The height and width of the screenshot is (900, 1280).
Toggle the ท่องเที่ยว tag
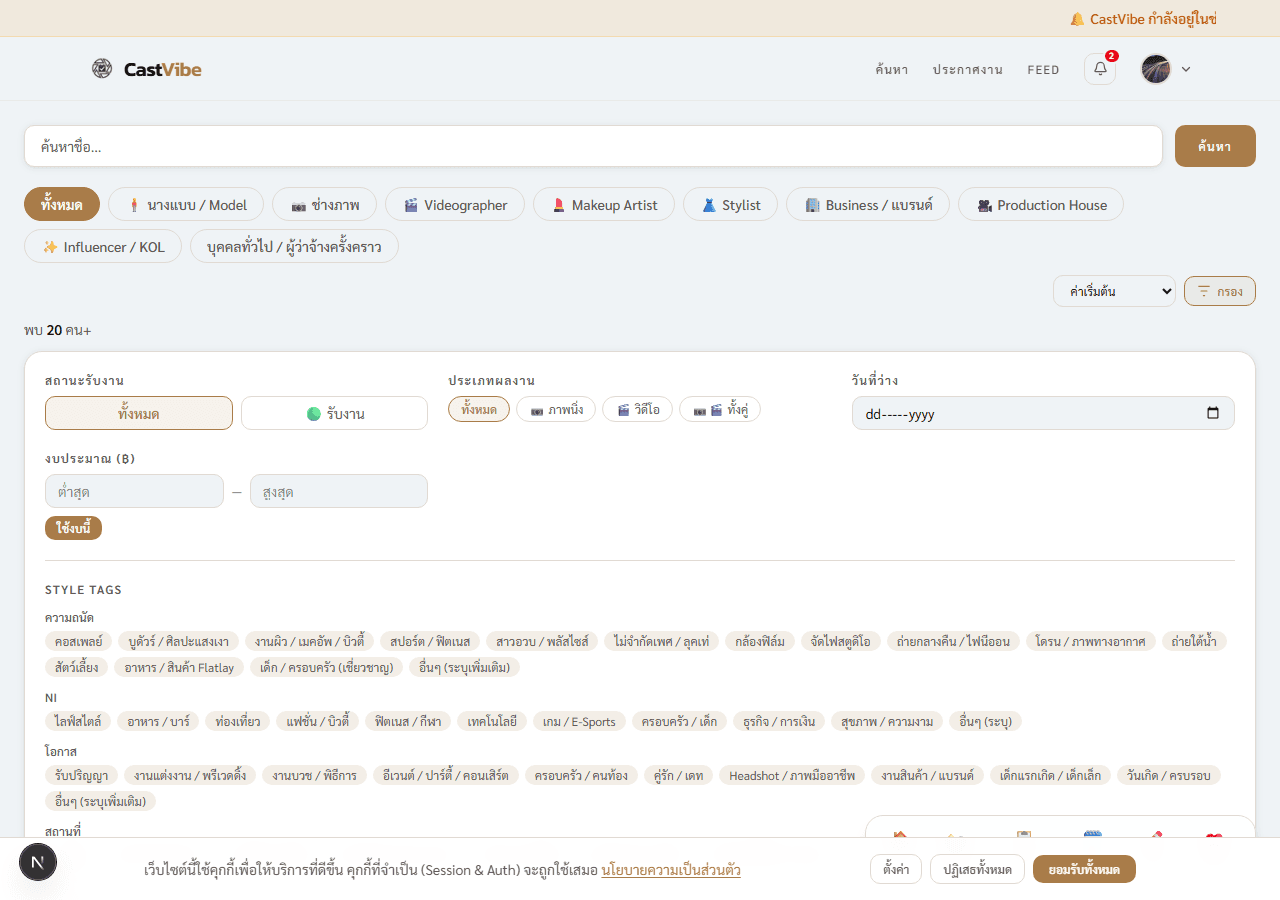click(237, 721)
